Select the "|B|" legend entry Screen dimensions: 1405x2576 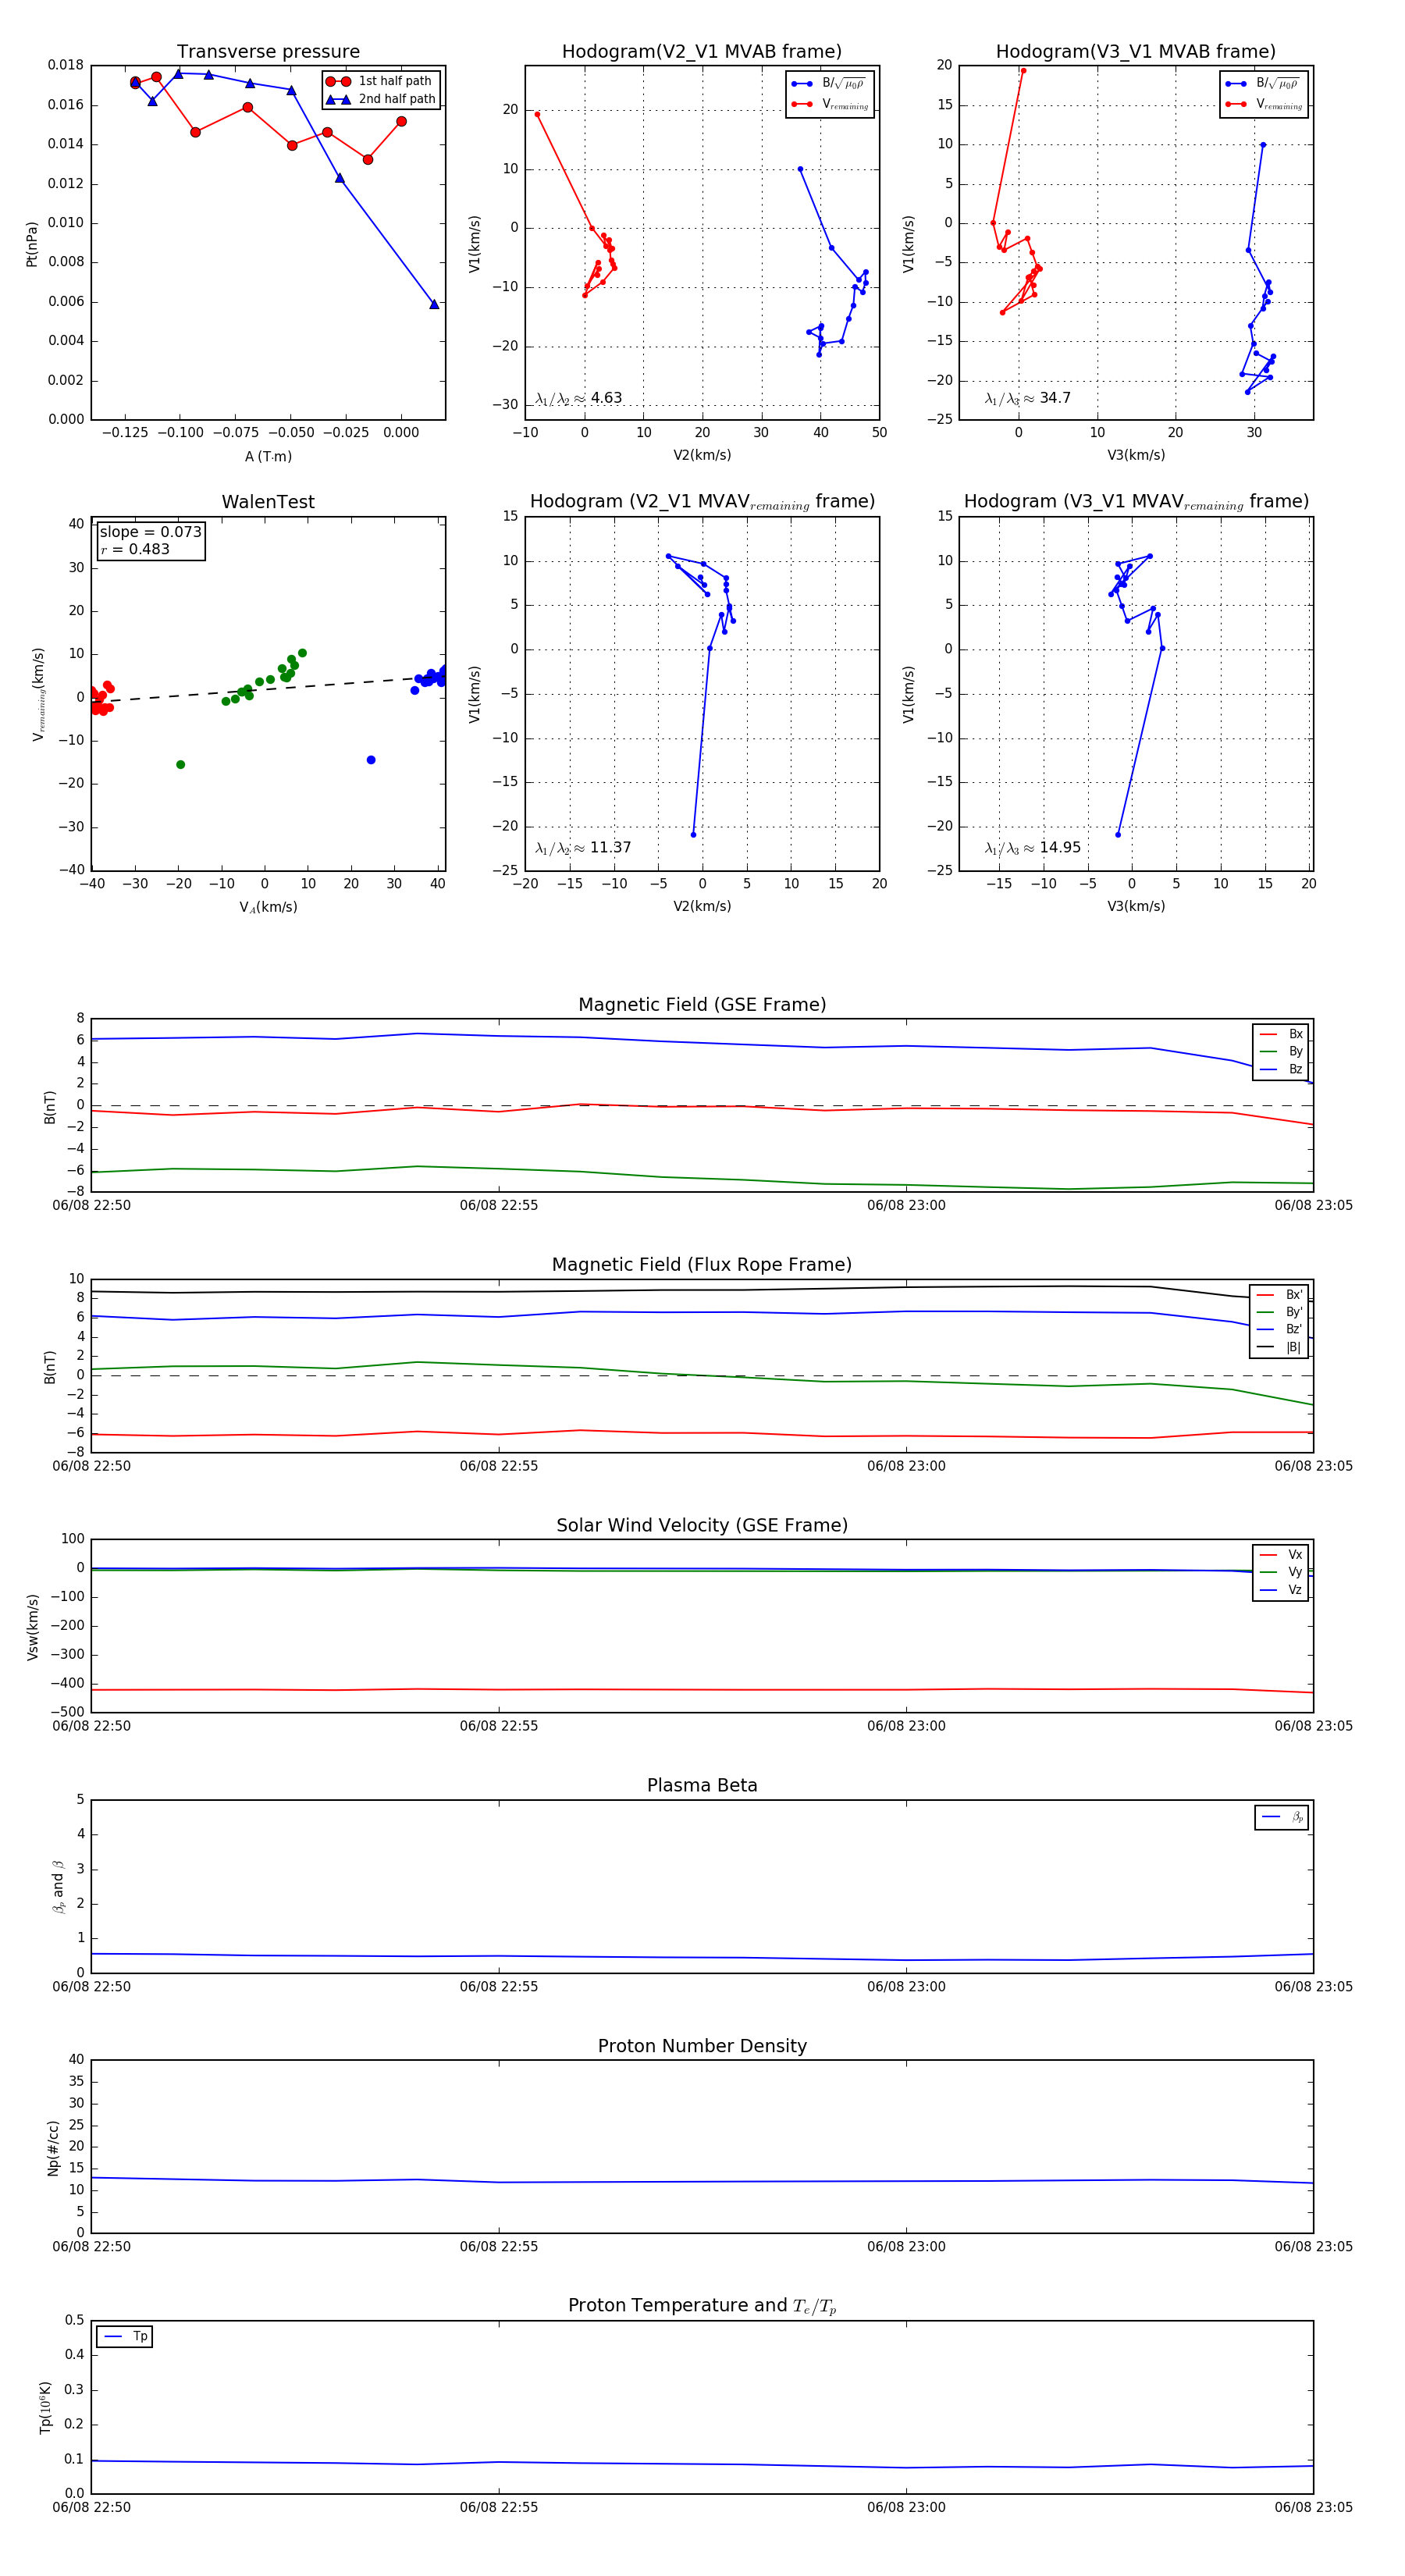coord(1279,1348)
